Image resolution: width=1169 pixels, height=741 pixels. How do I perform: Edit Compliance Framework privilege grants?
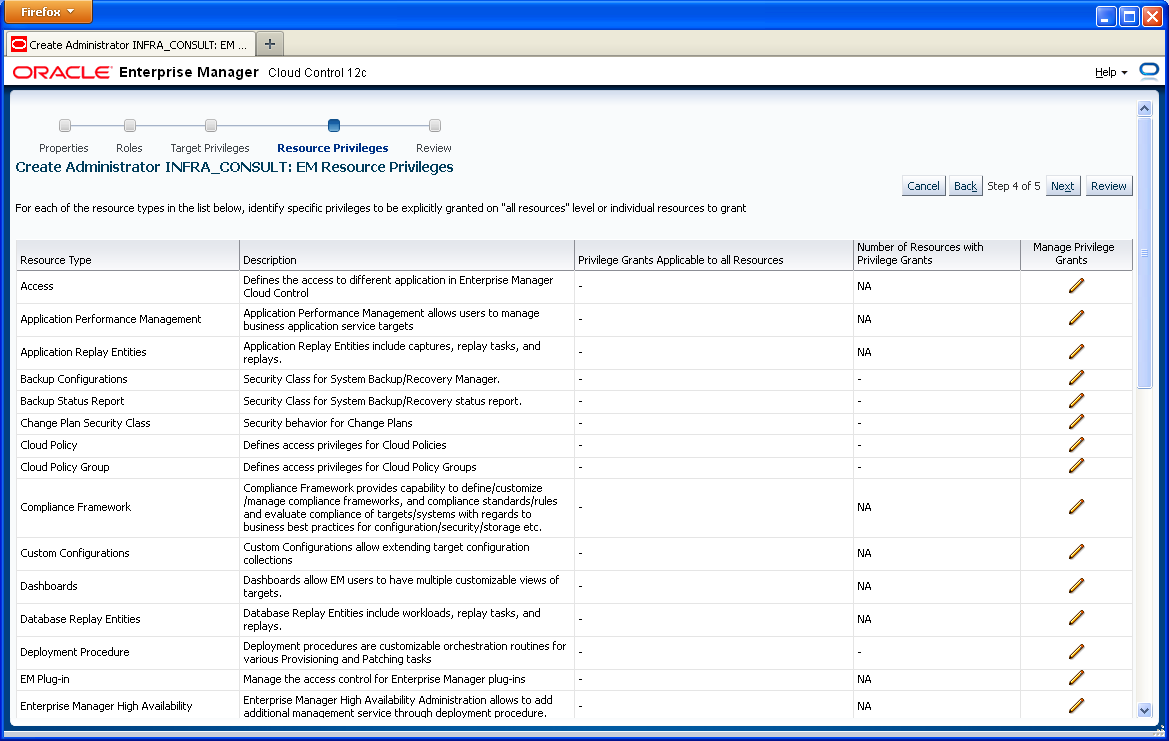click(1076, 507)
